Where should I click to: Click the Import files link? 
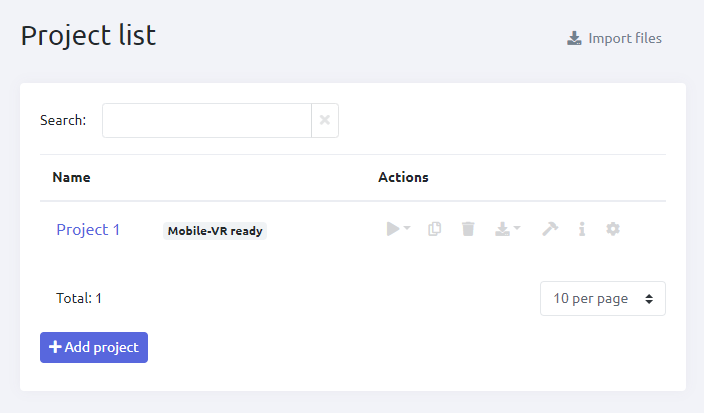tap(614, 39)
